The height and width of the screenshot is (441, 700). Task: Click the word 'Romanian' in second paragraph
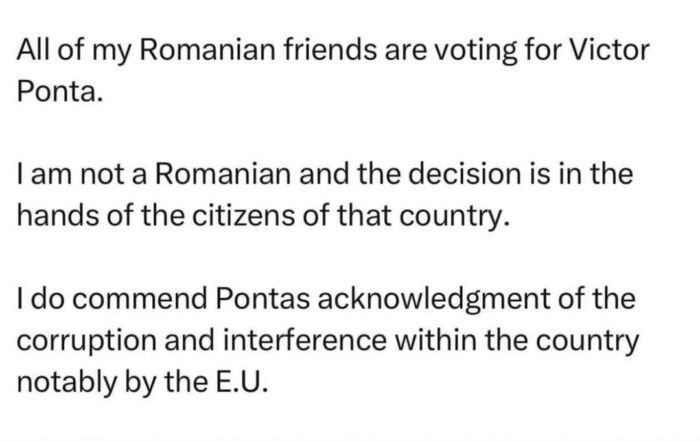tap(223, 174)
